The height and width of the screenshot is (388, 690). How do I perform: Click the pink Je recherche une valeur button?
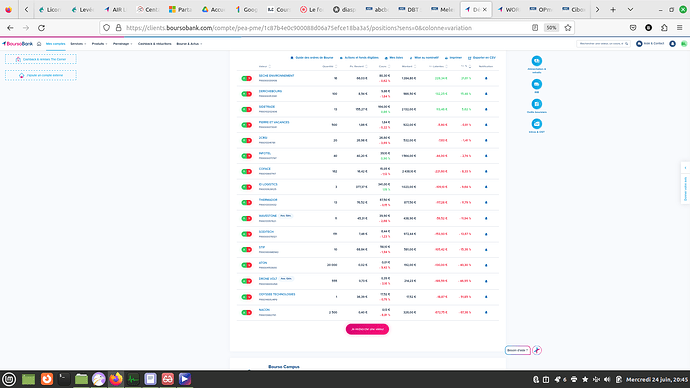(367, 329)
